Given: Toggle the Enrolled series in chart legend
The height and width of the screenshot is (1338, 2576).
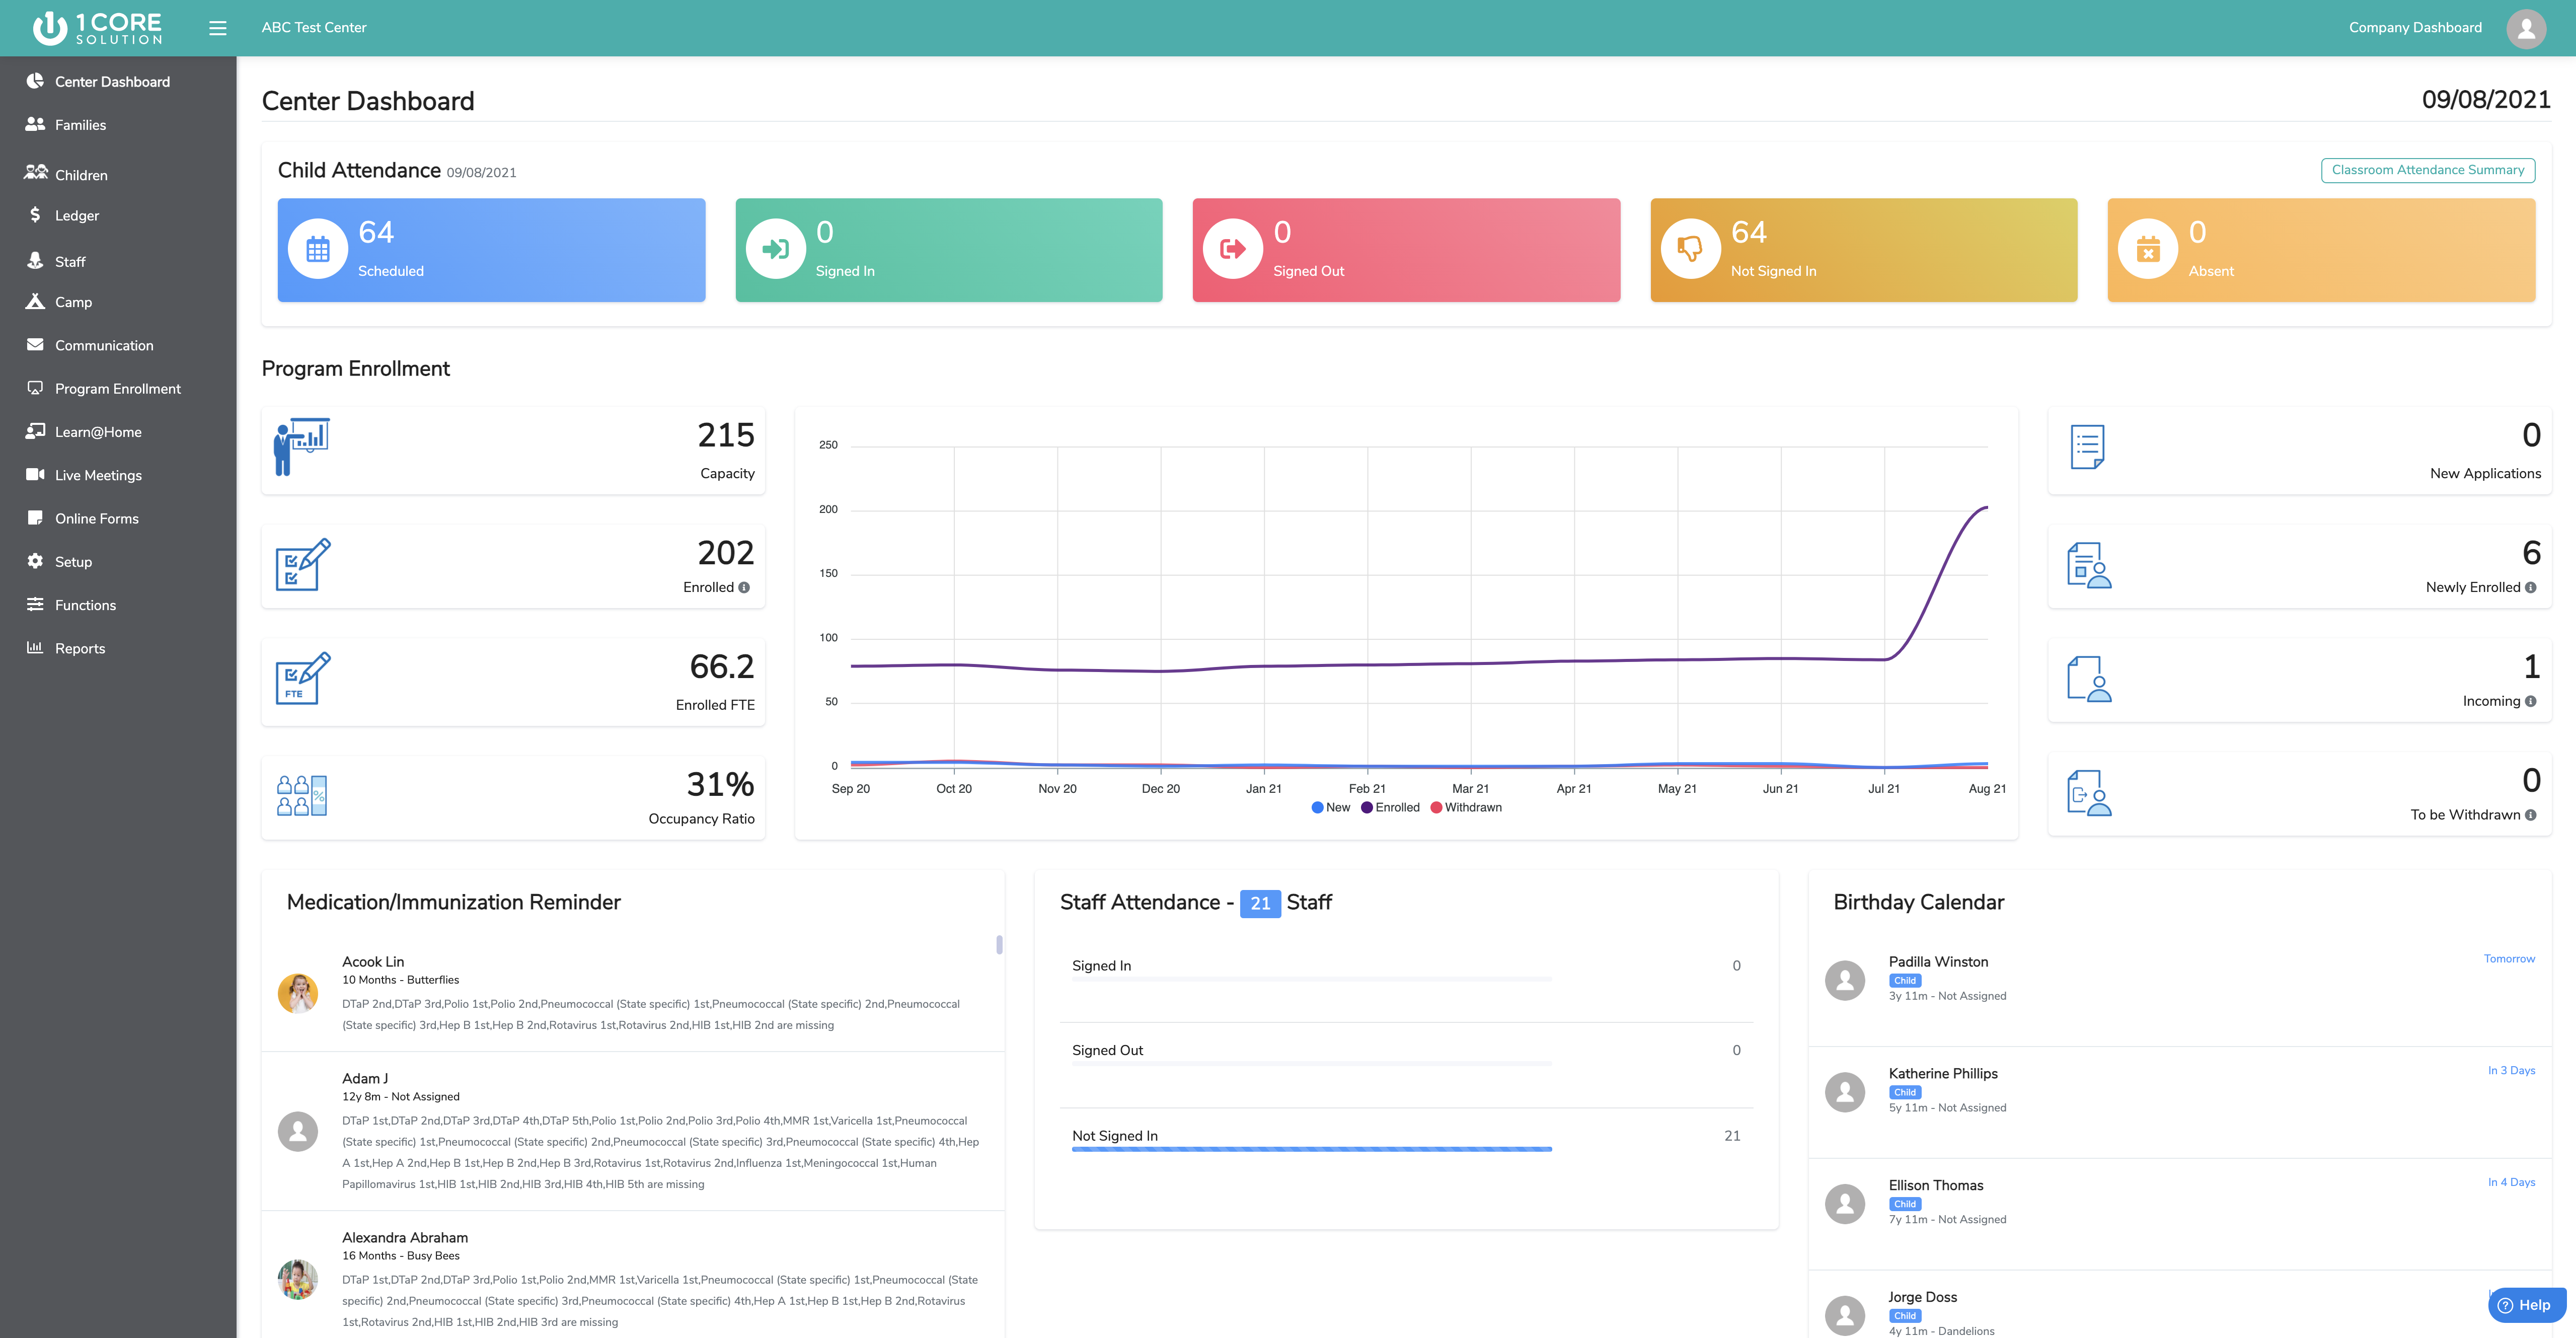Looking at the screenshot, I should tap(1390, 807).
